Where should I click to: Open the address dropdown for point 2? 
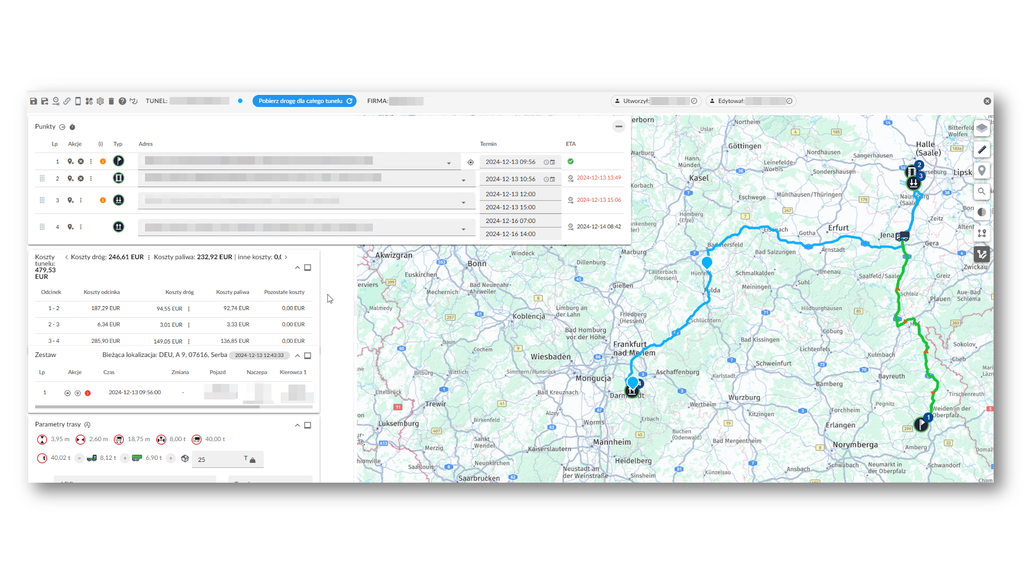pos(464,180)
